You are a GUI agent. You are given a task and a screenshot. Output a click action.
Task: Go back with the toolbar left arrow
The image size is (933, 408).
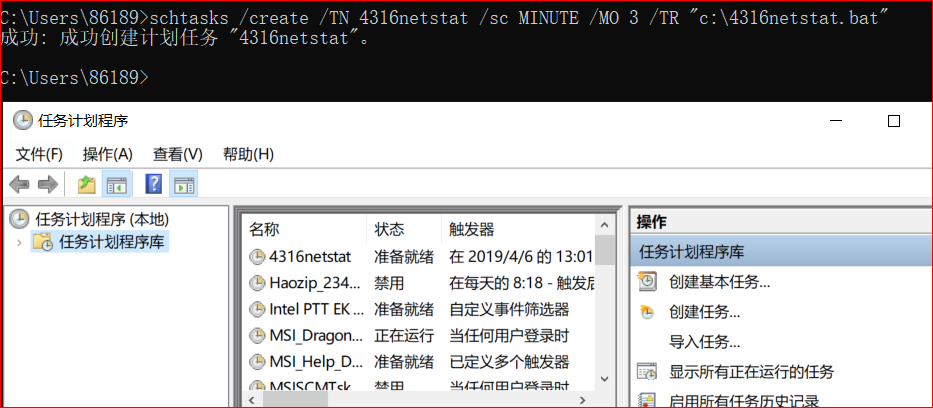20,184
